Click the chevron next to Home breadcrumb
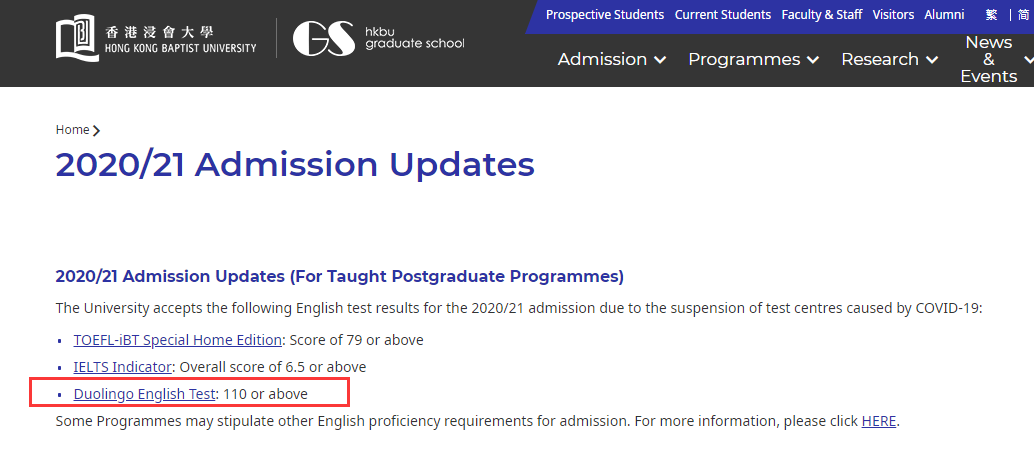This screenshot has width=1034, height=454. [97, 131]
